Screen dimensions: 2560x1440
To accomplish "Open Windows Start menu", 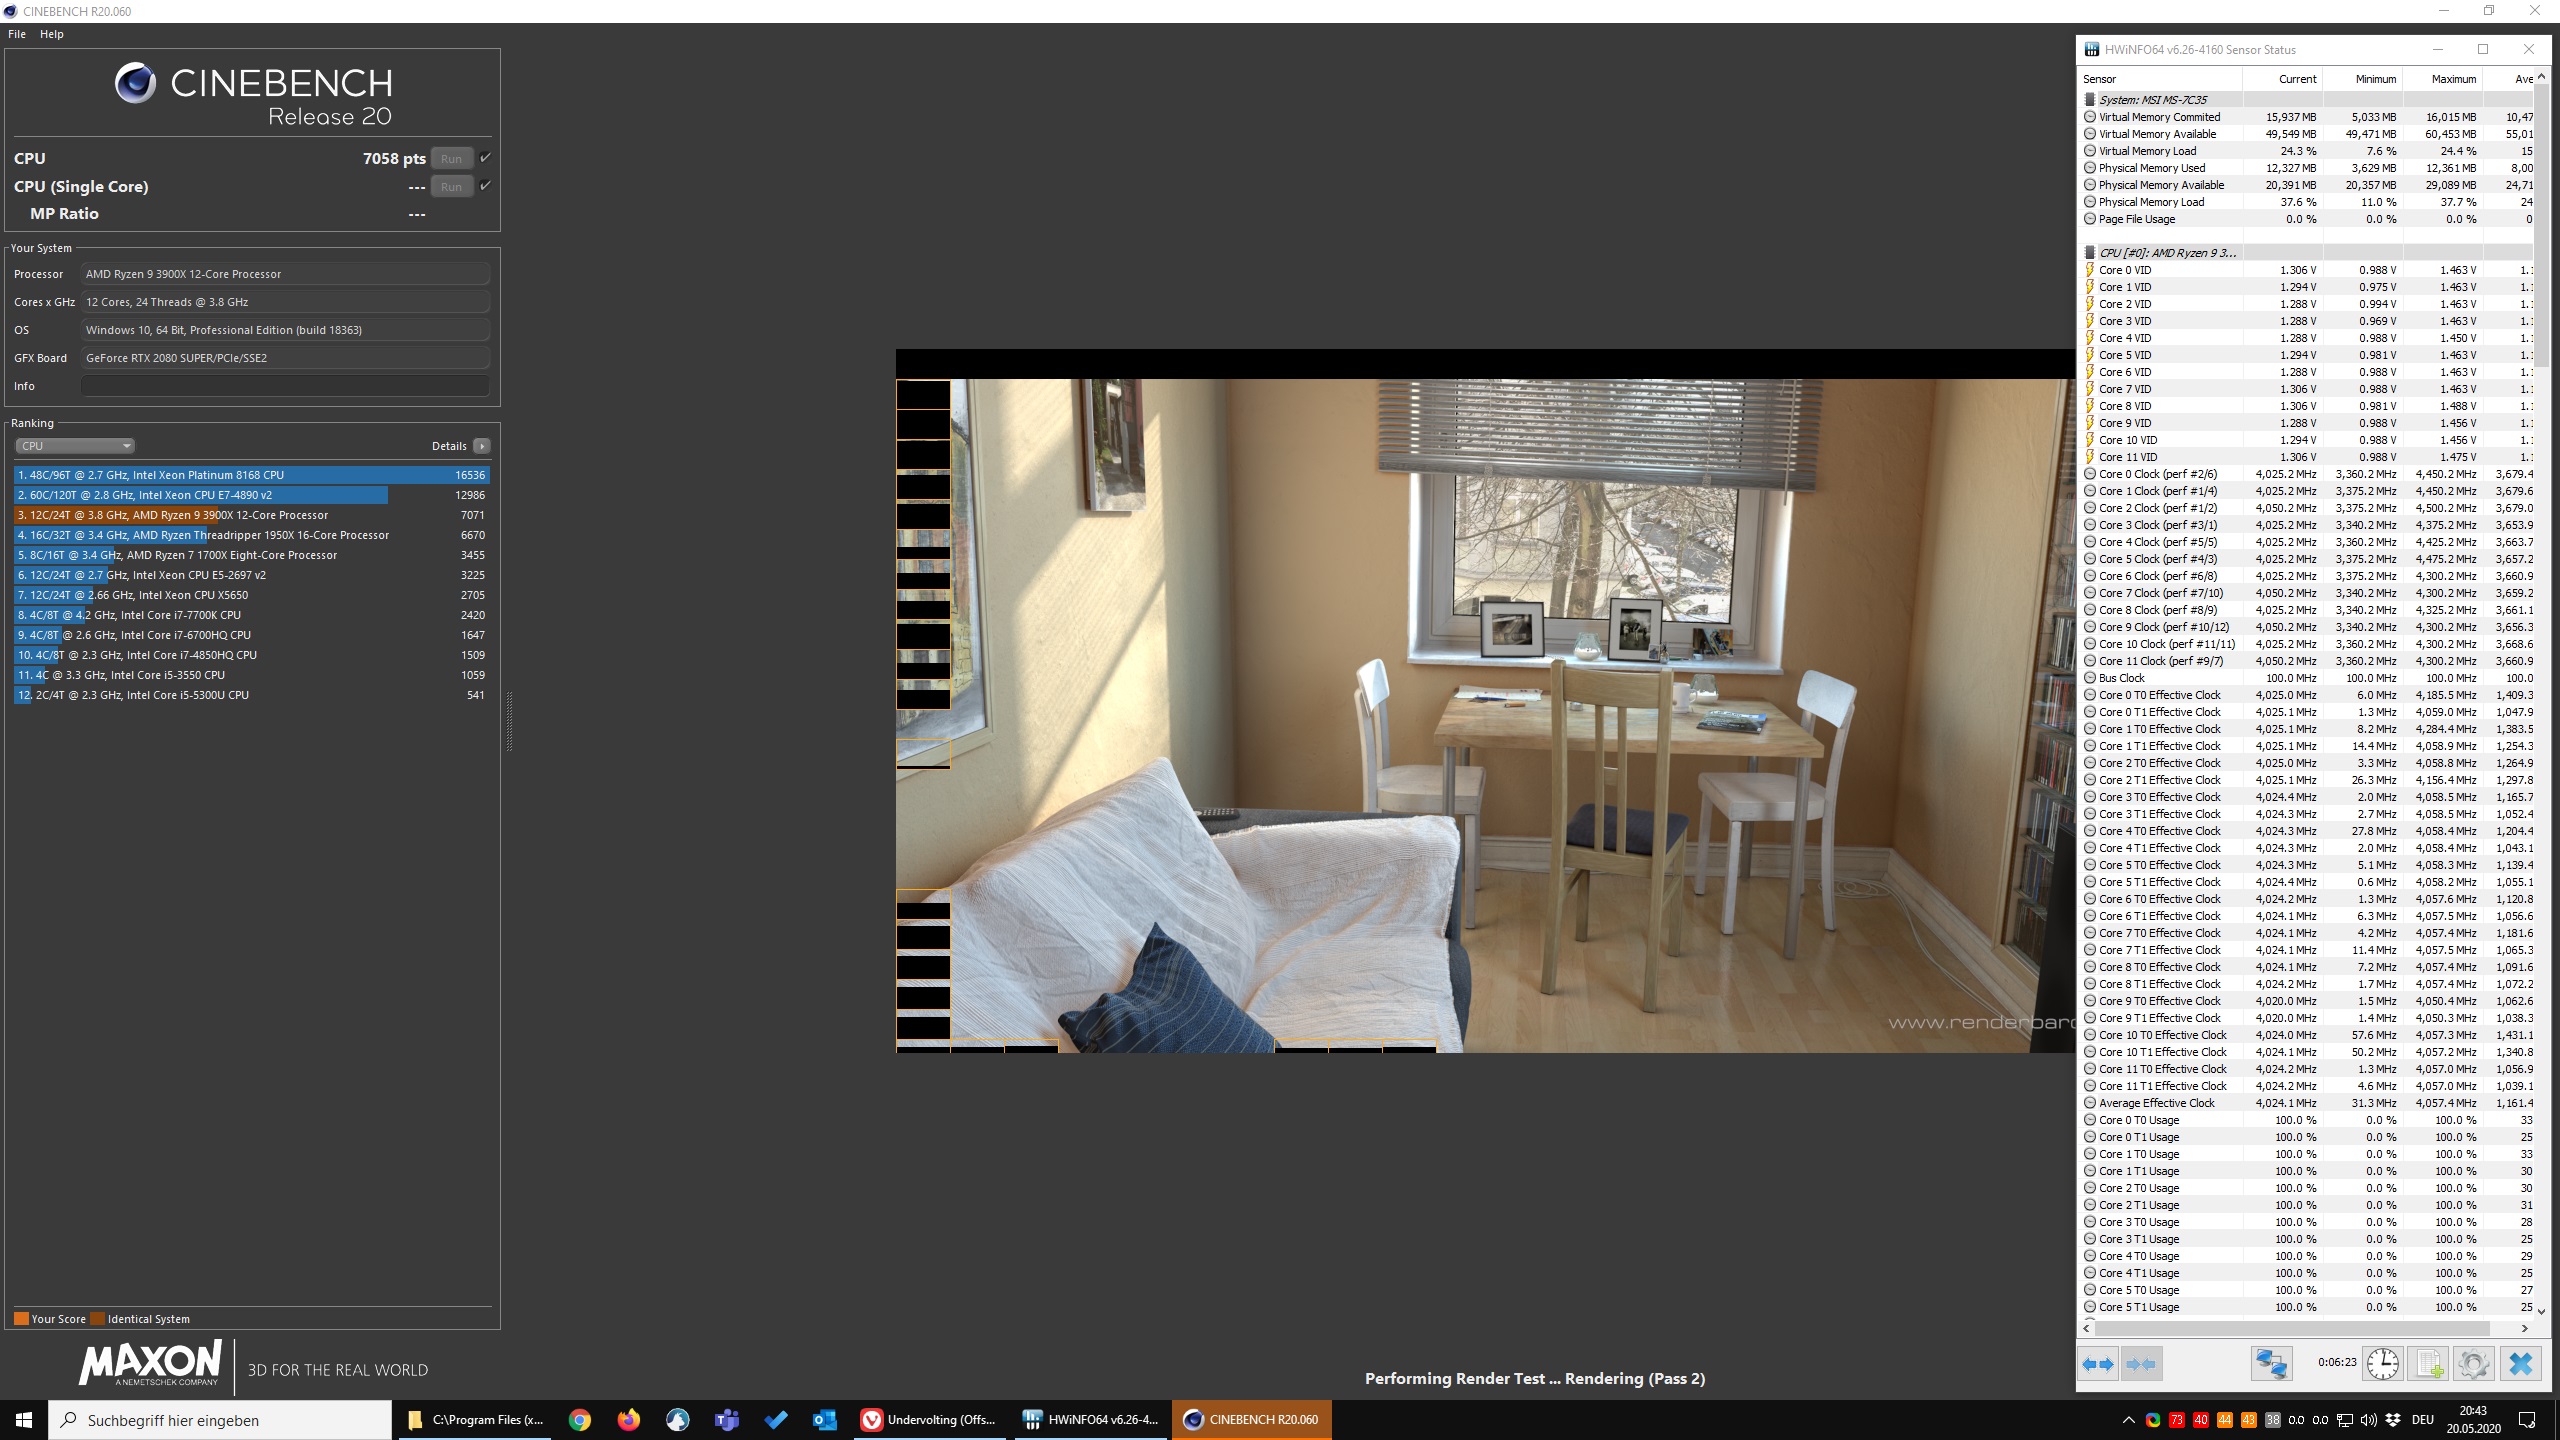I will tap(24, 1420).
